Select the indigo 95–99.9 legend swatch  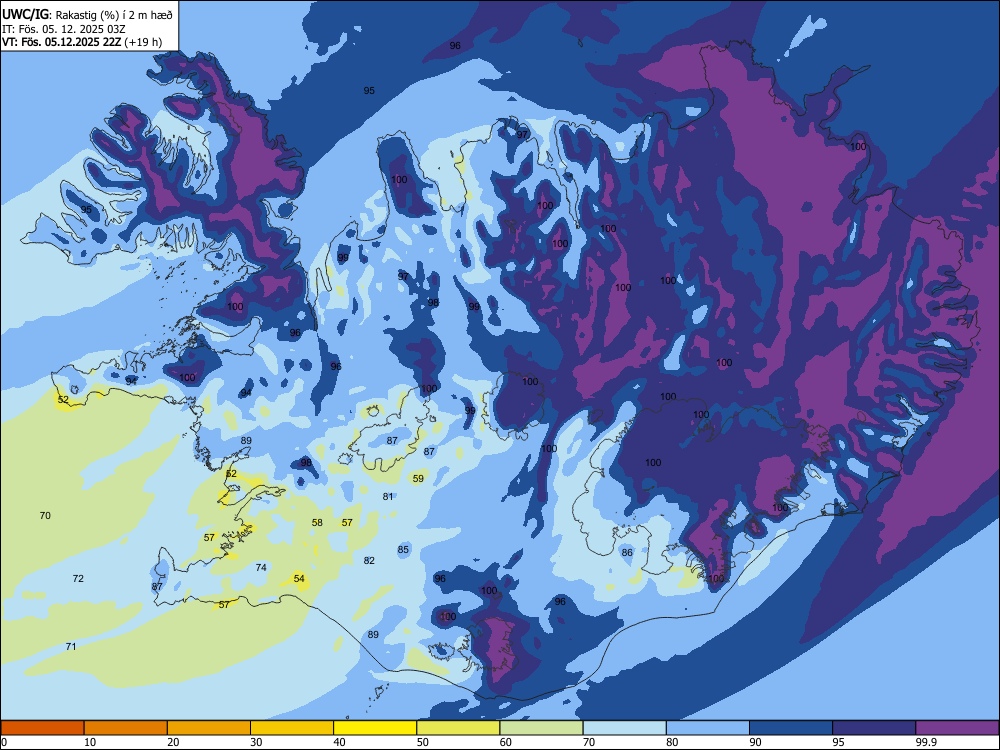pyautogui.click(x=874, y=728)
